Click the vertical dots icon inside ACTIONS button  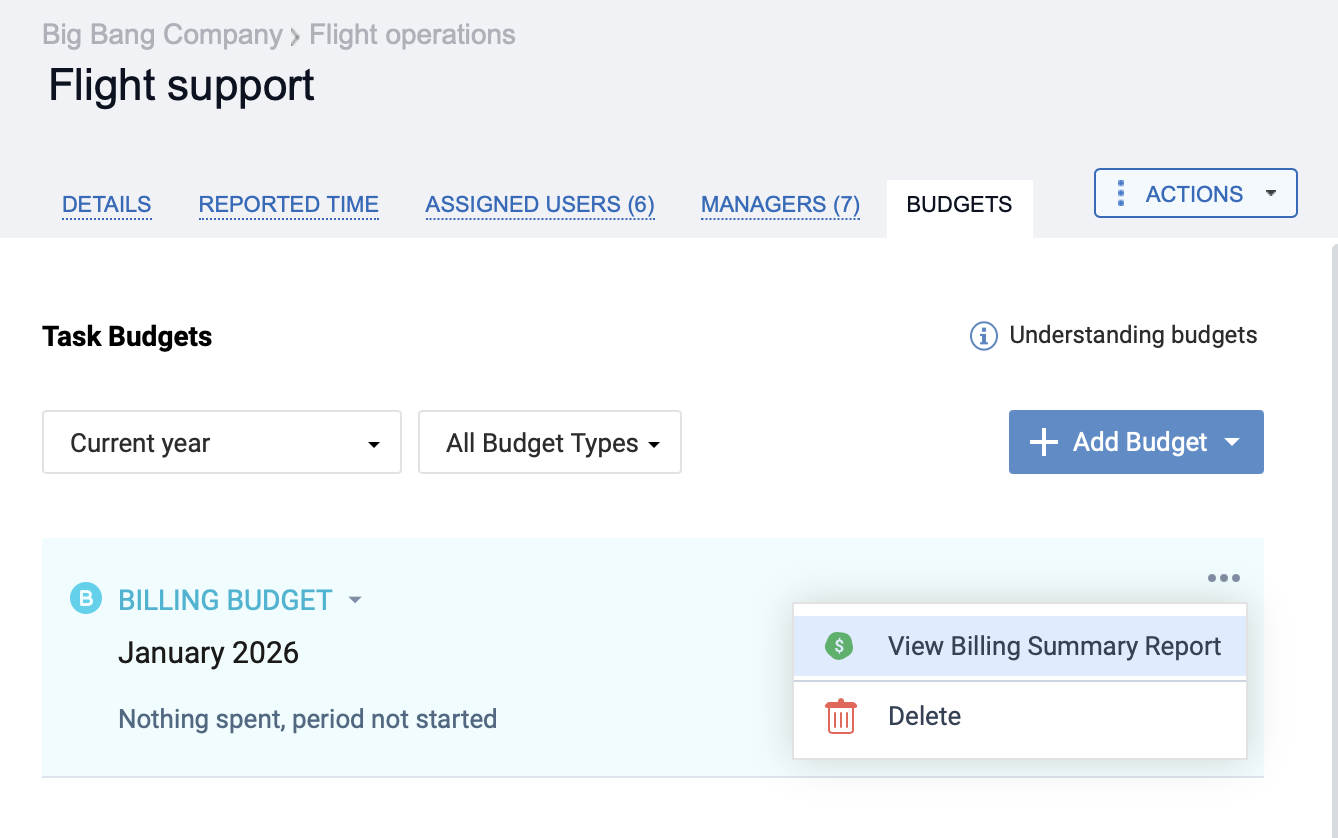pyautogui.click(x=1122, y=192)
